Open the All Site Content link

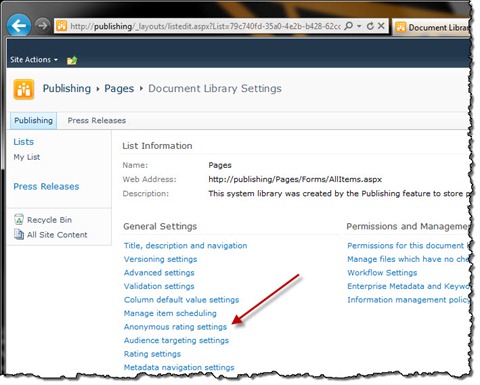[57, 235]
